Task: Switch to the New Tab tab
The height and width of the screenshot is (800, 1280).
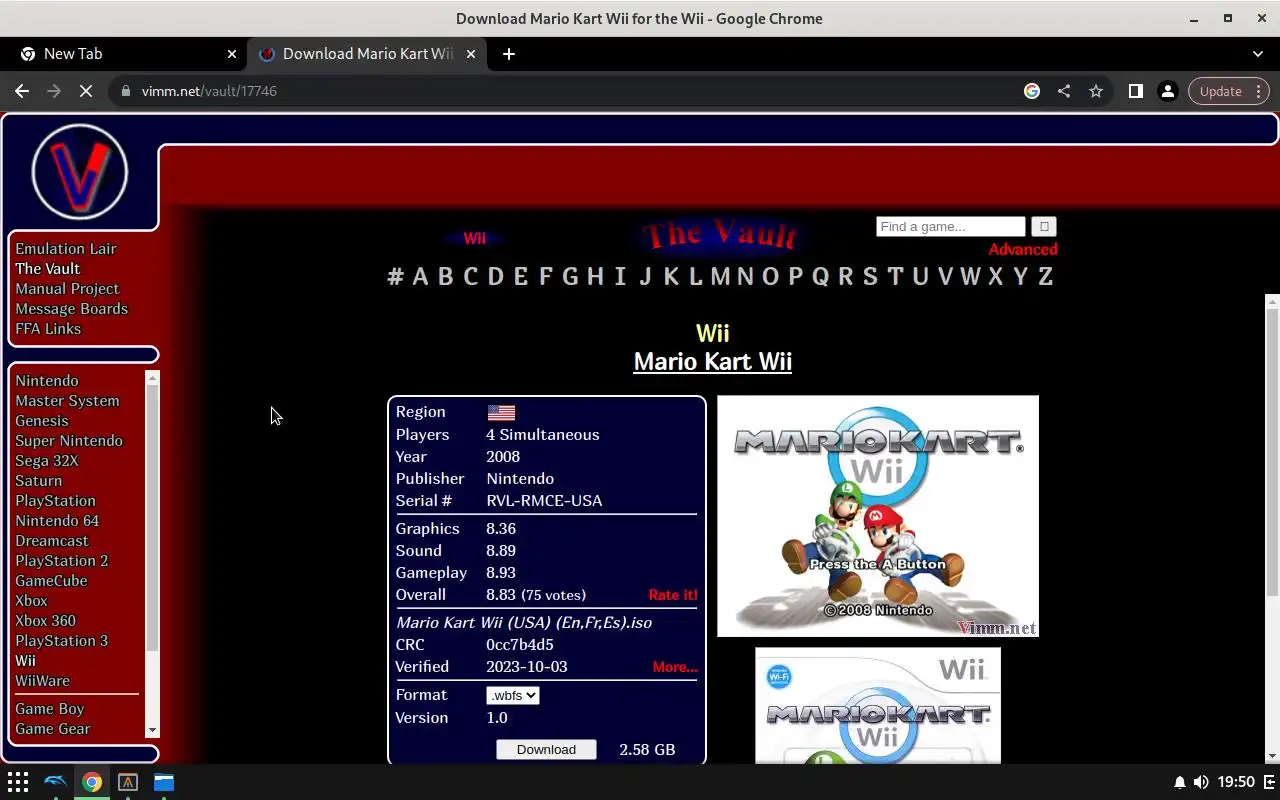Action: (126, 54)
